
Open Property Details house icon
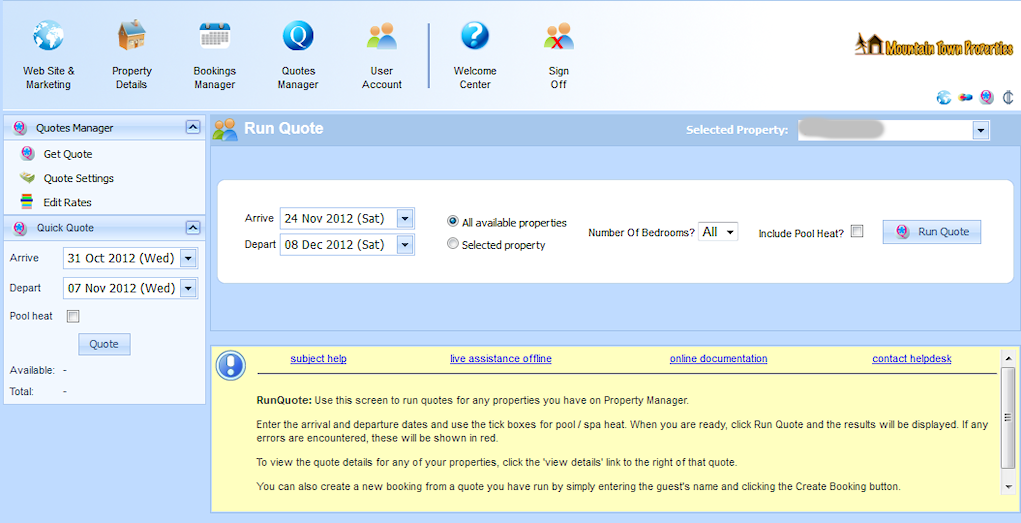click(132, 35)
